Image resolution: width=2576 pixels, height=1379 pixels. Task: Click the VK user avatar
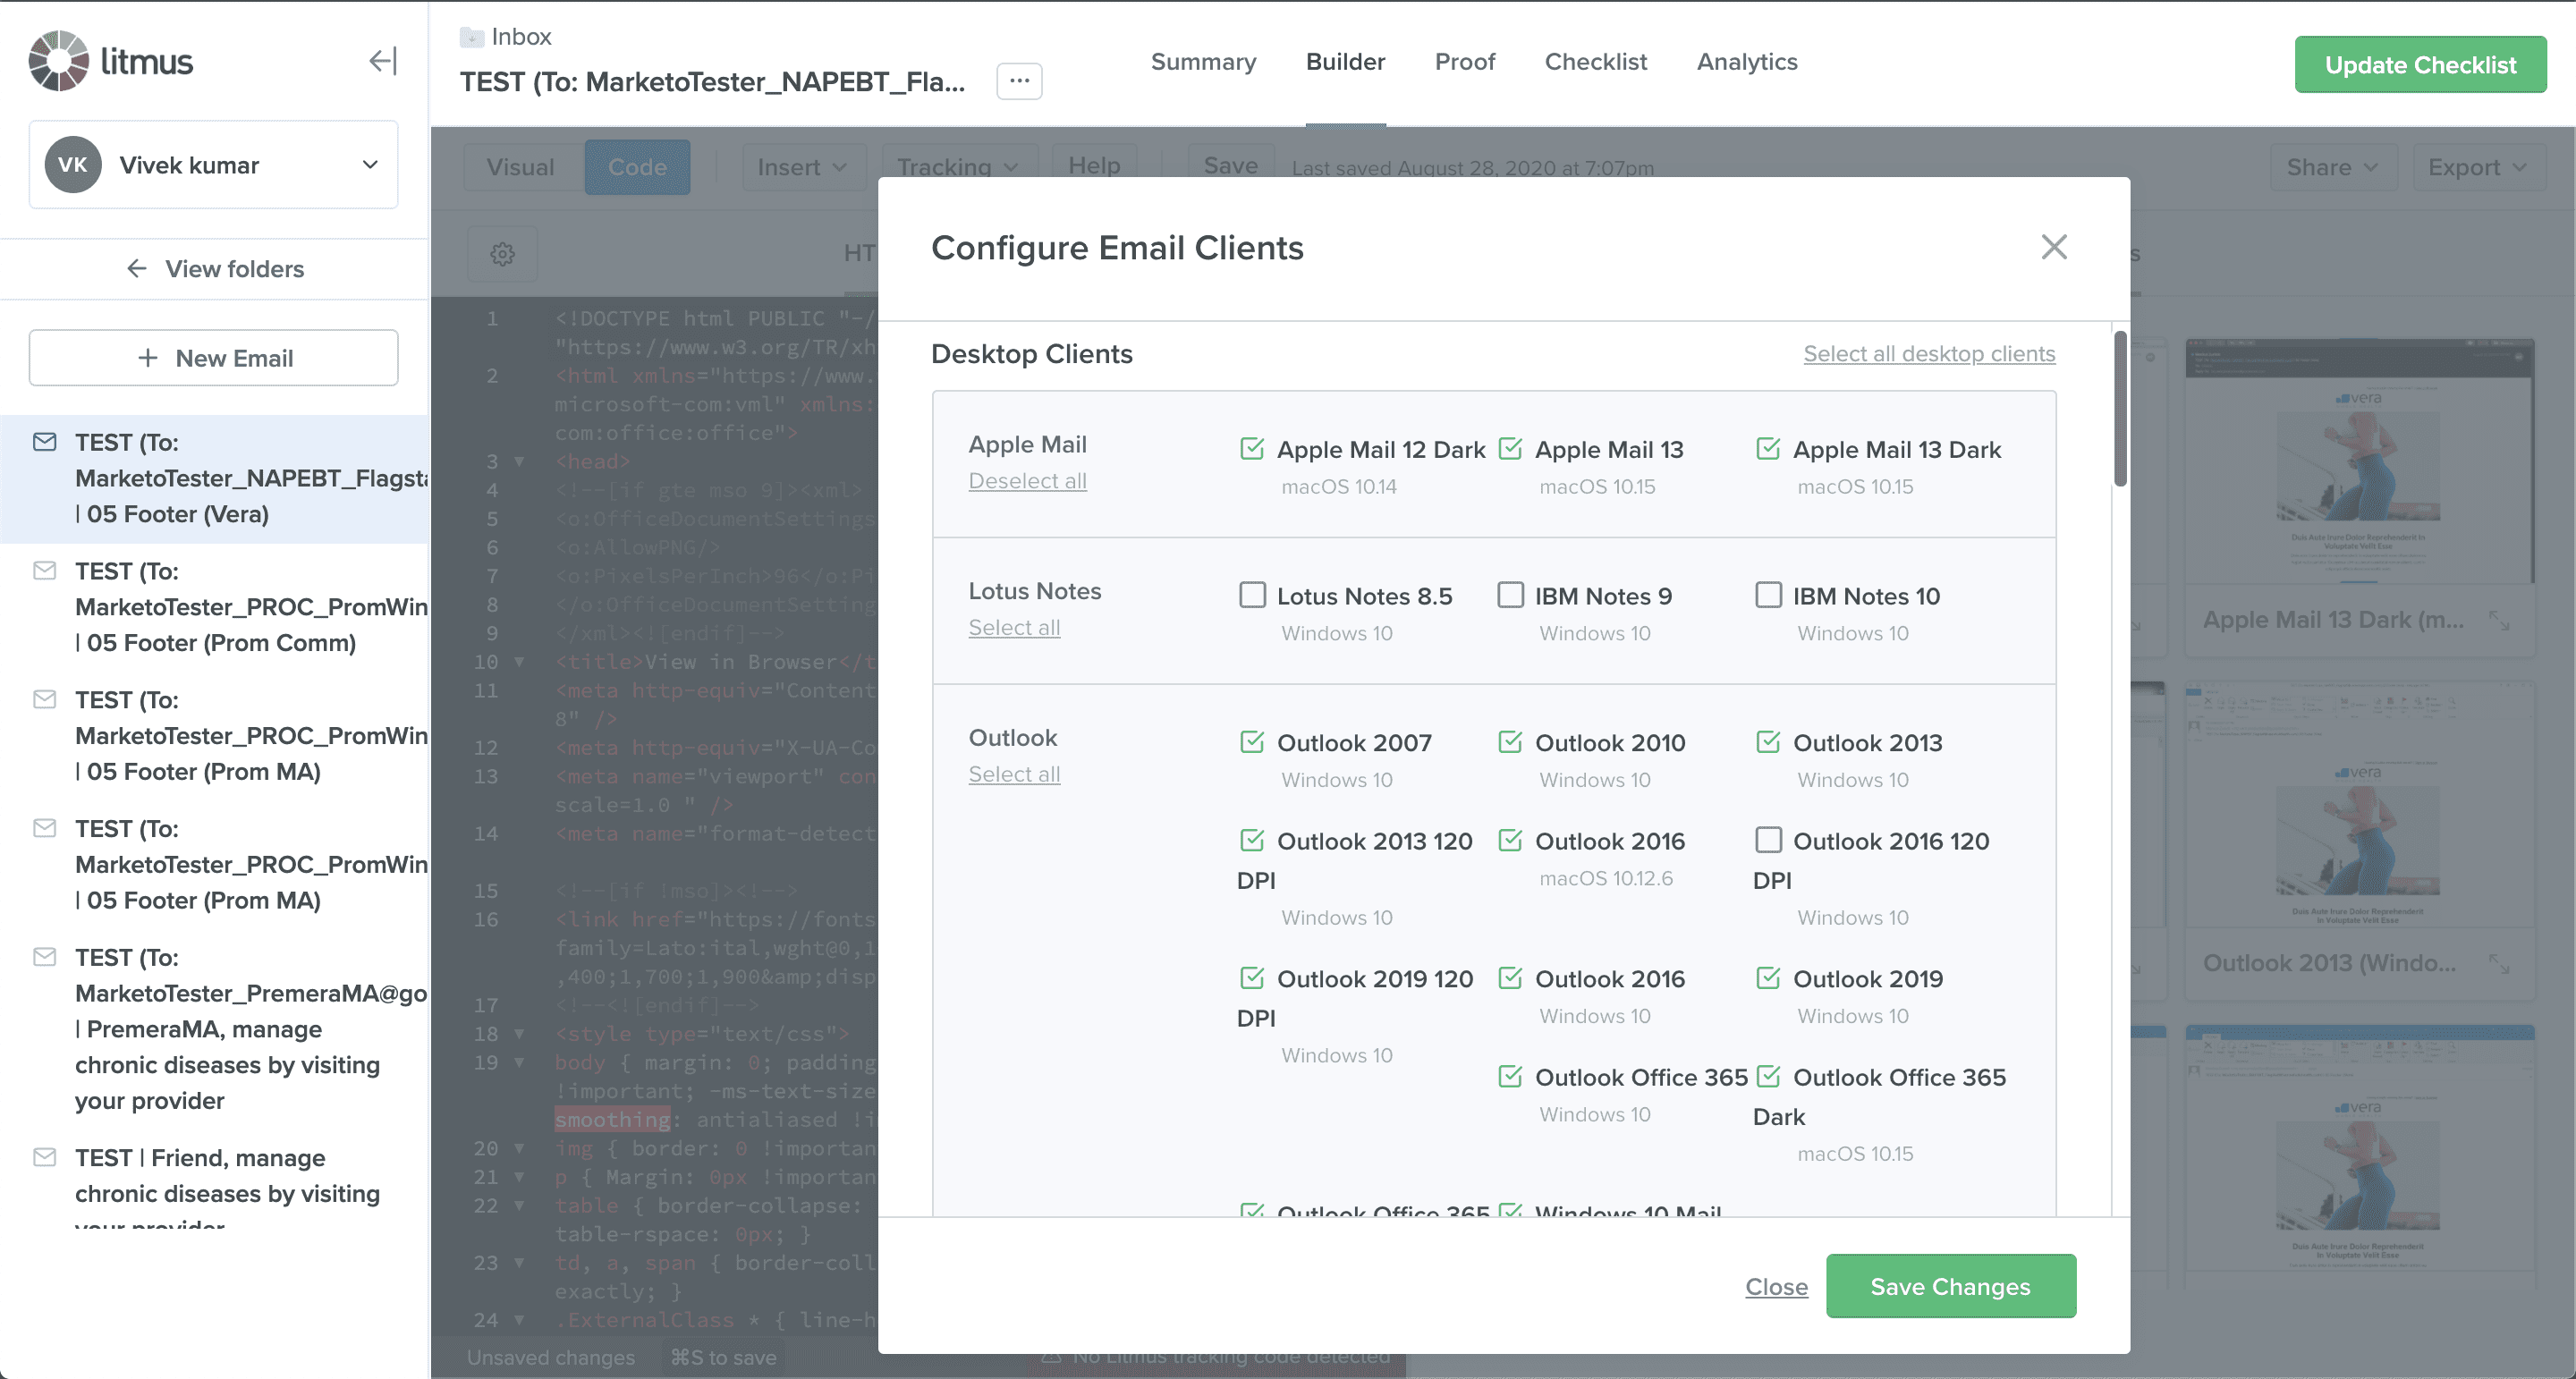(x=73, y=165)
